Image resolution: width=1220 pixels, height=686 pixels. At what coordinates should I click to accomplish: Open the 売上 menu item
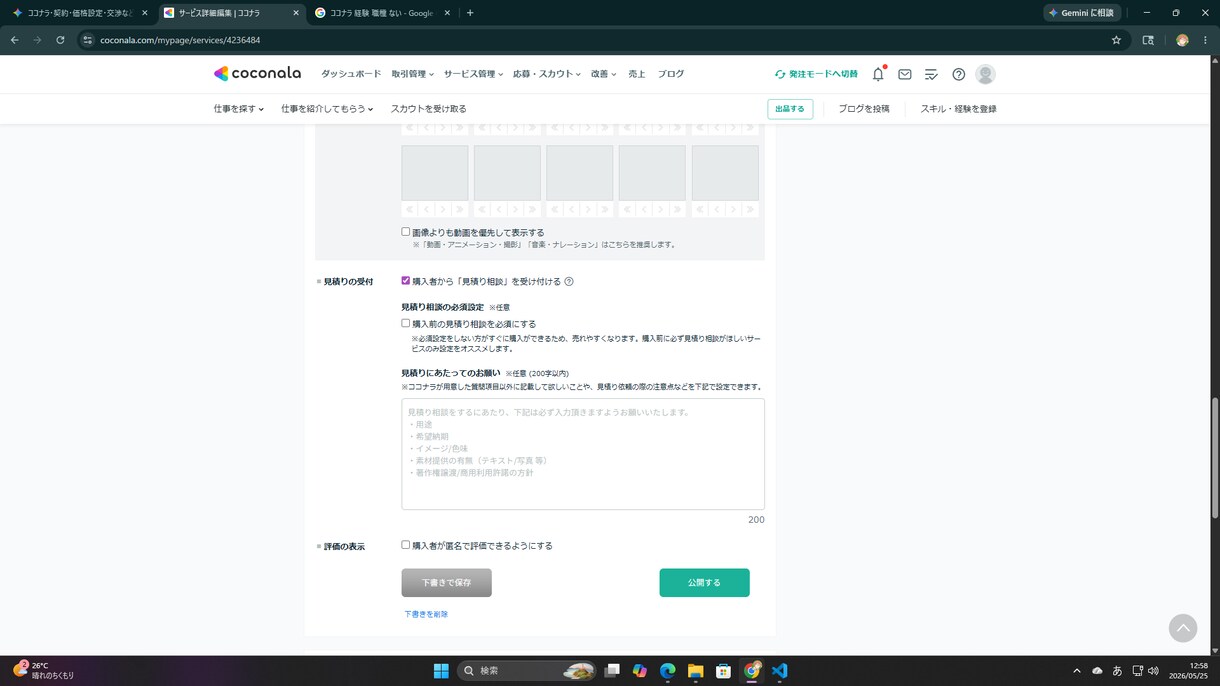[x=637, y=74]
